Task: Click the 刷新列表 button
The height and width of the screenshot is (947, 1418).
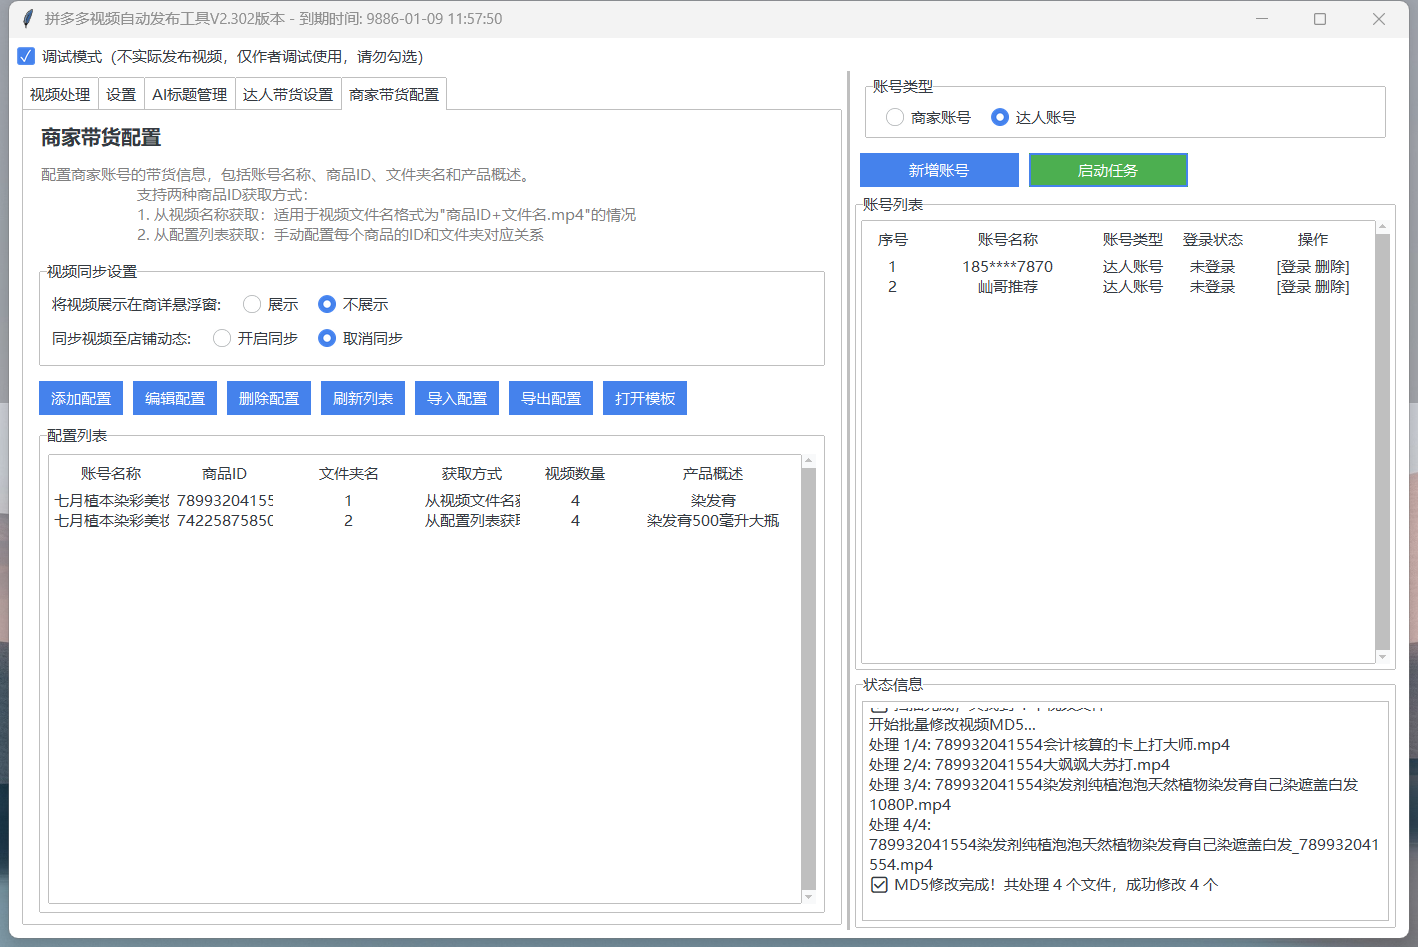Action: [x=363, y=398]
